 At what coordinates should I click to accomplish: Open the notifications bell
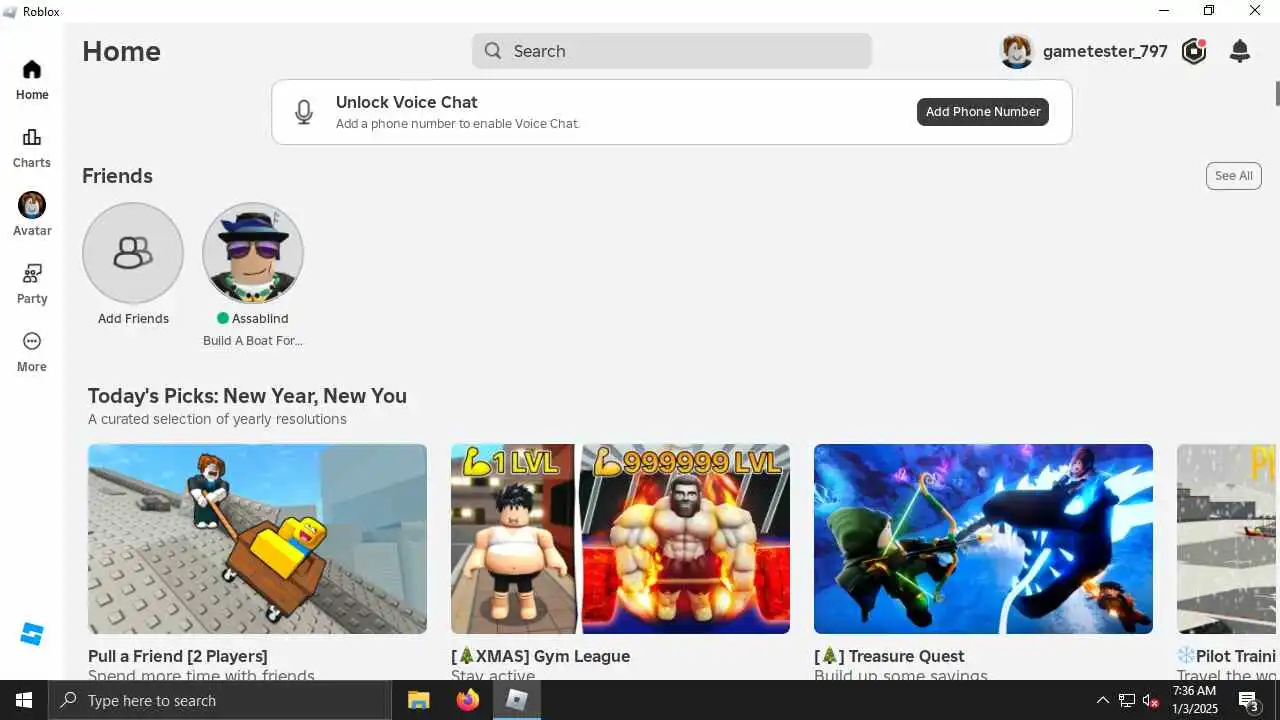(x=1240, y=51)
